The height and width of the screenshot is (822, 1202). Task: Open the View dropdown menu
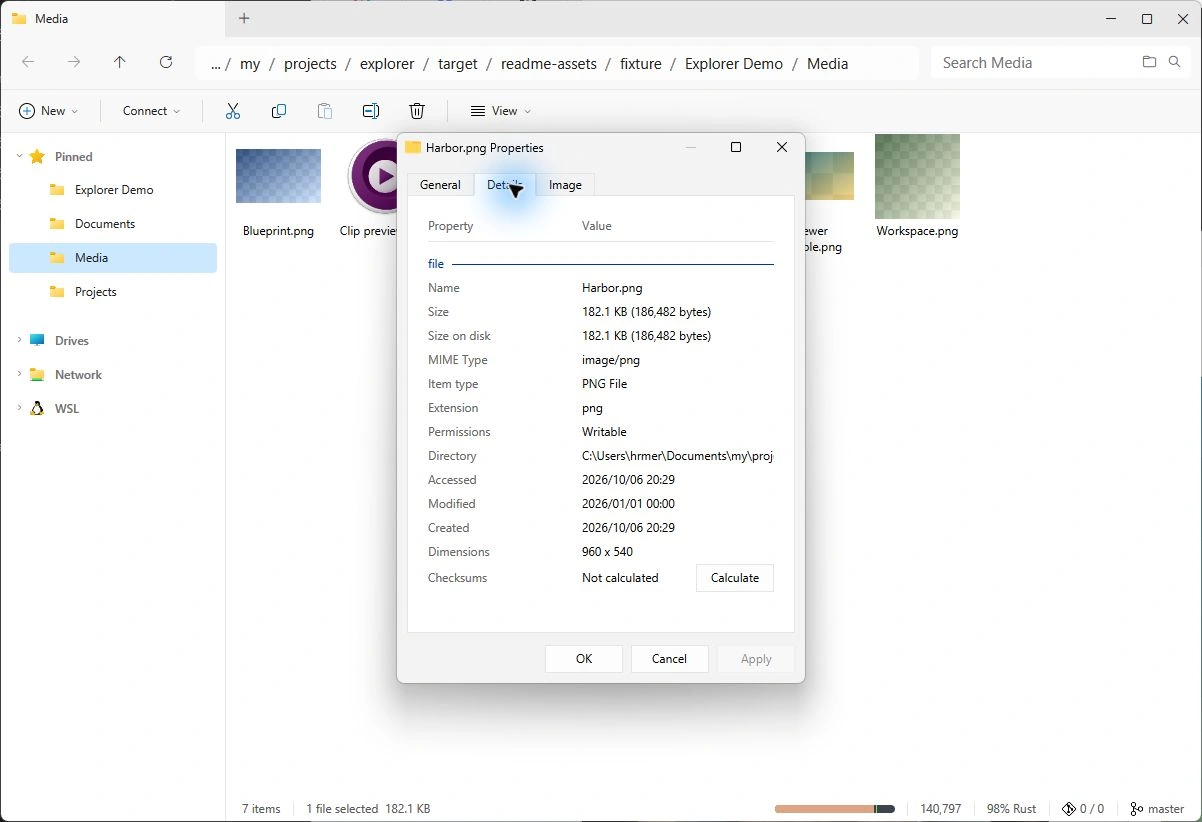click(500, 111)
